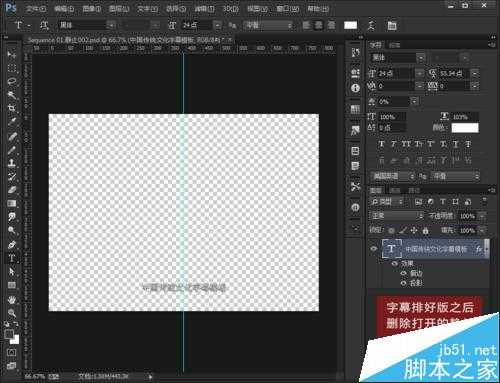Image resolution: width=500 pixels, height=383 pixels.
Task: Open the Image (图像) menu
Action: [91, 8]
